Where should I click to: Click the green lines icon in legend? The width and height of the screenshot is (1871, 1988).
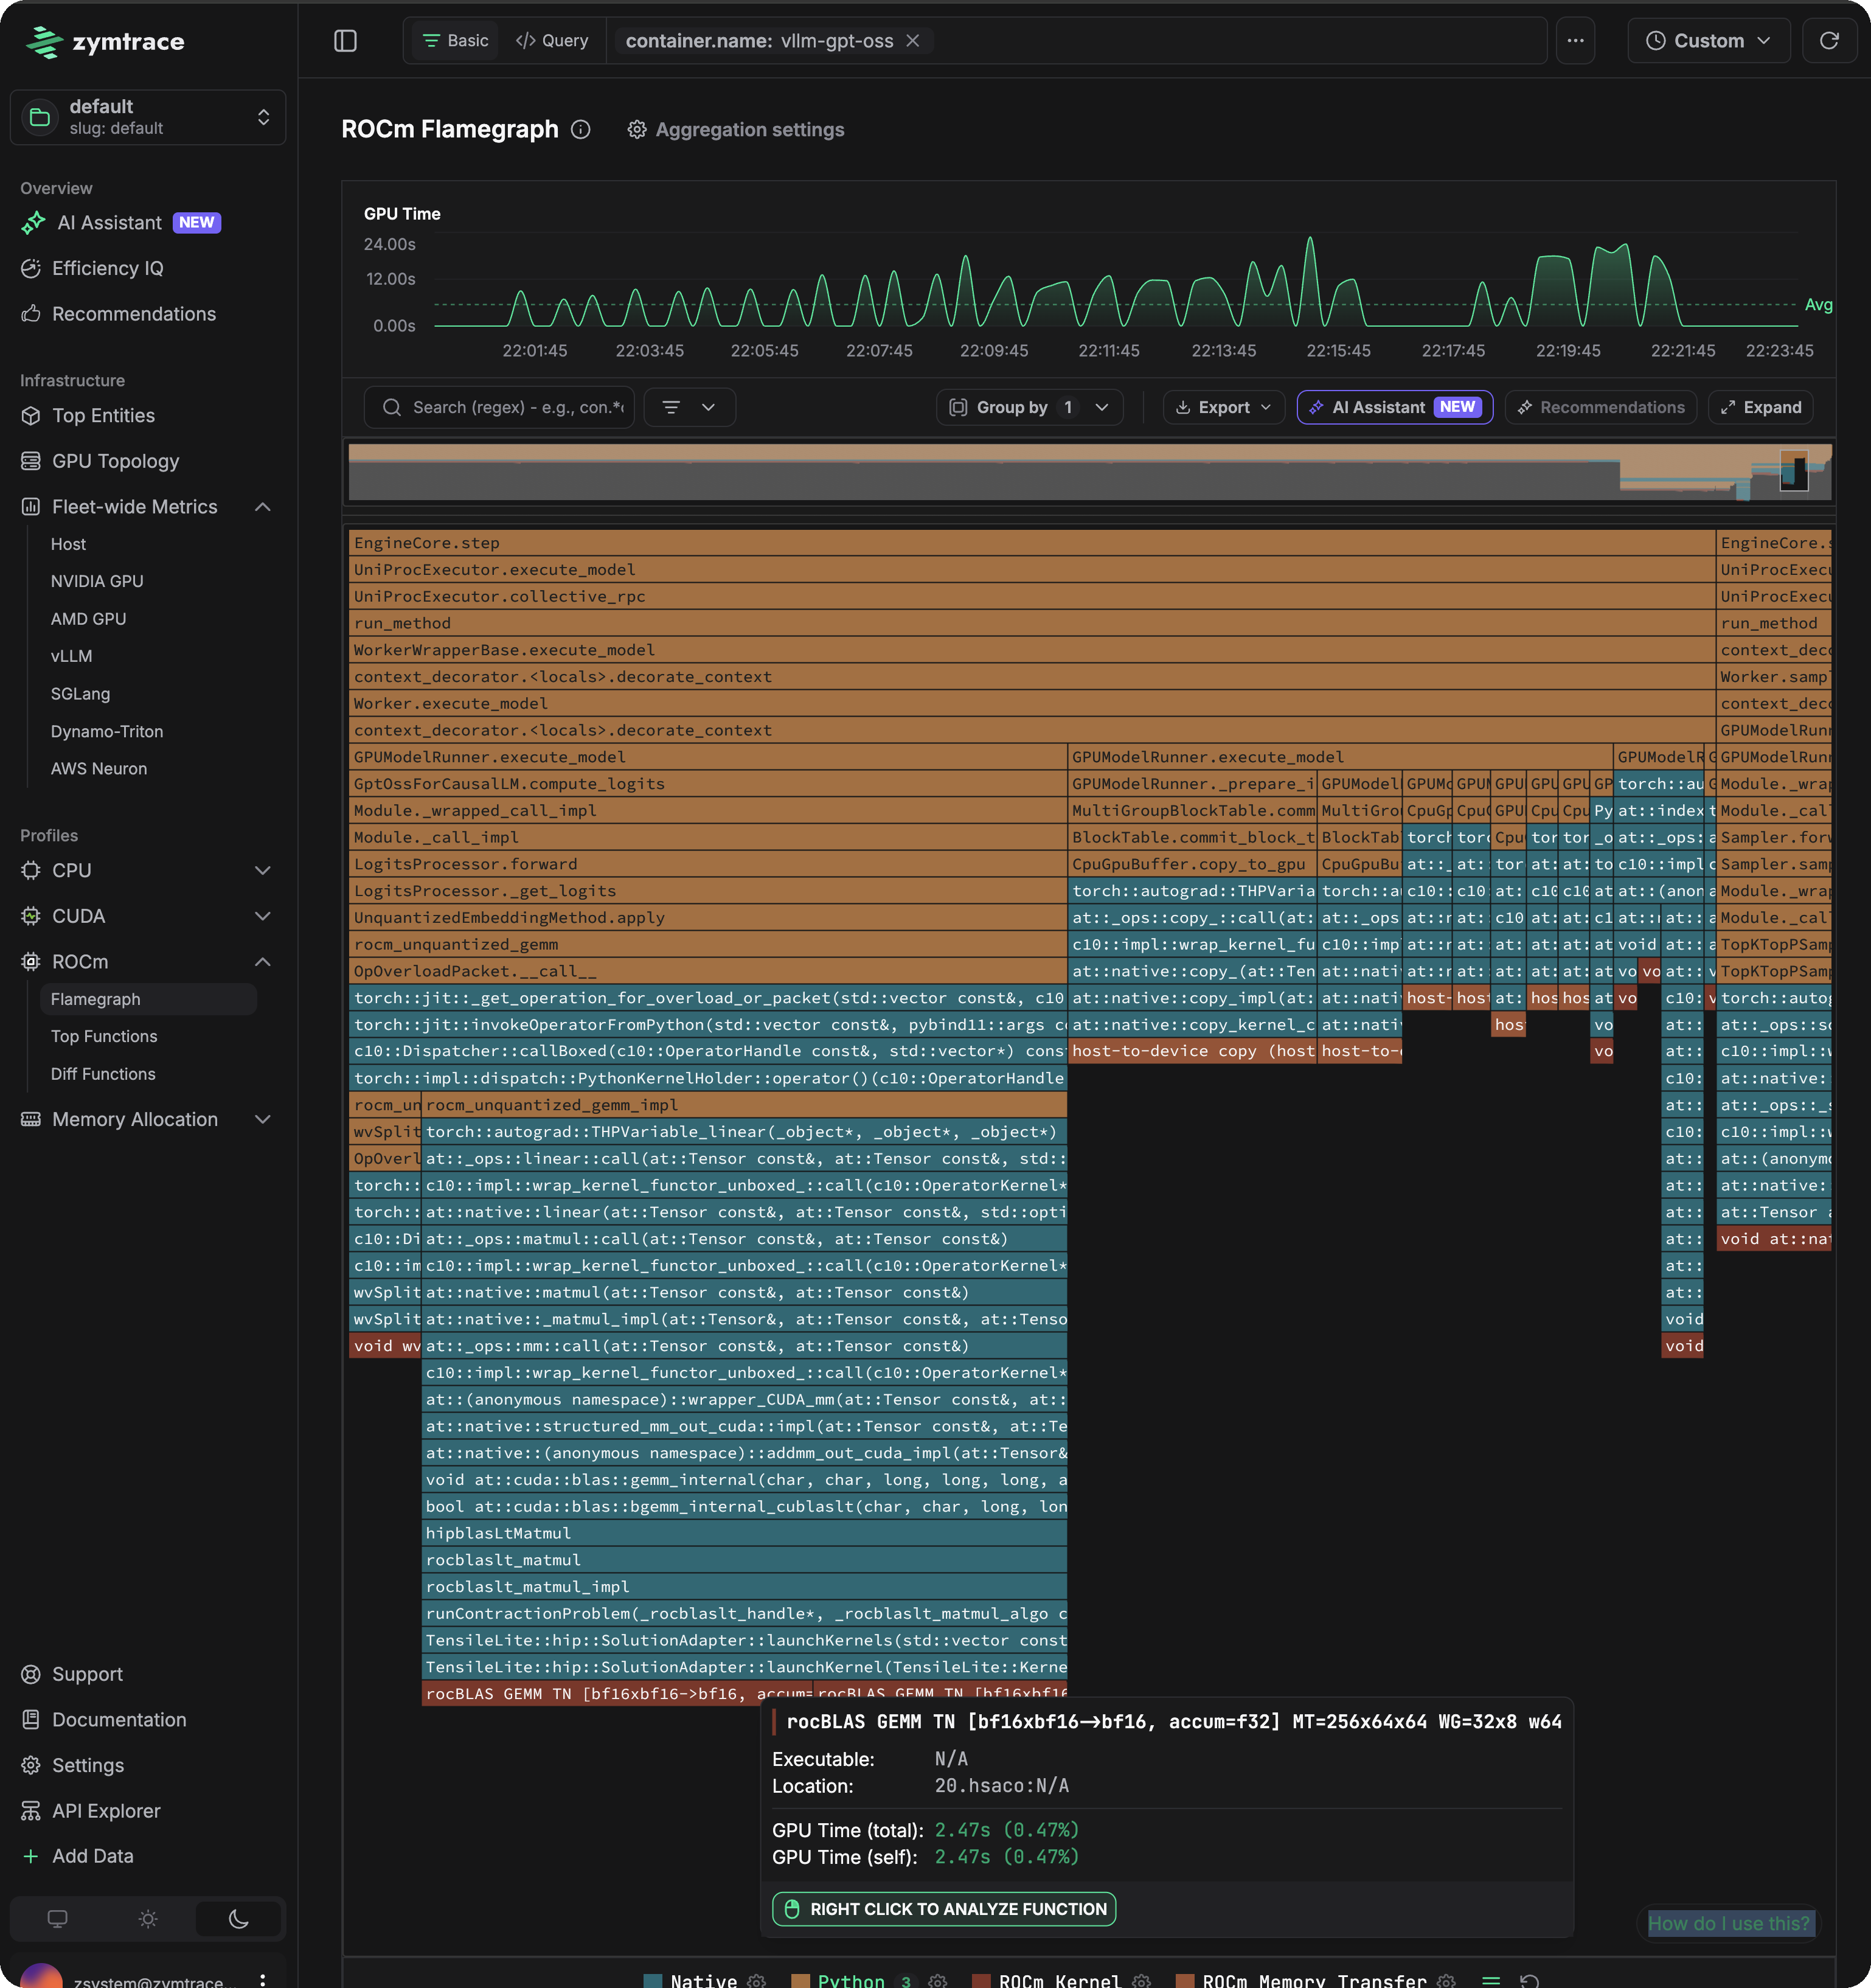[x=1491, y=1980]
